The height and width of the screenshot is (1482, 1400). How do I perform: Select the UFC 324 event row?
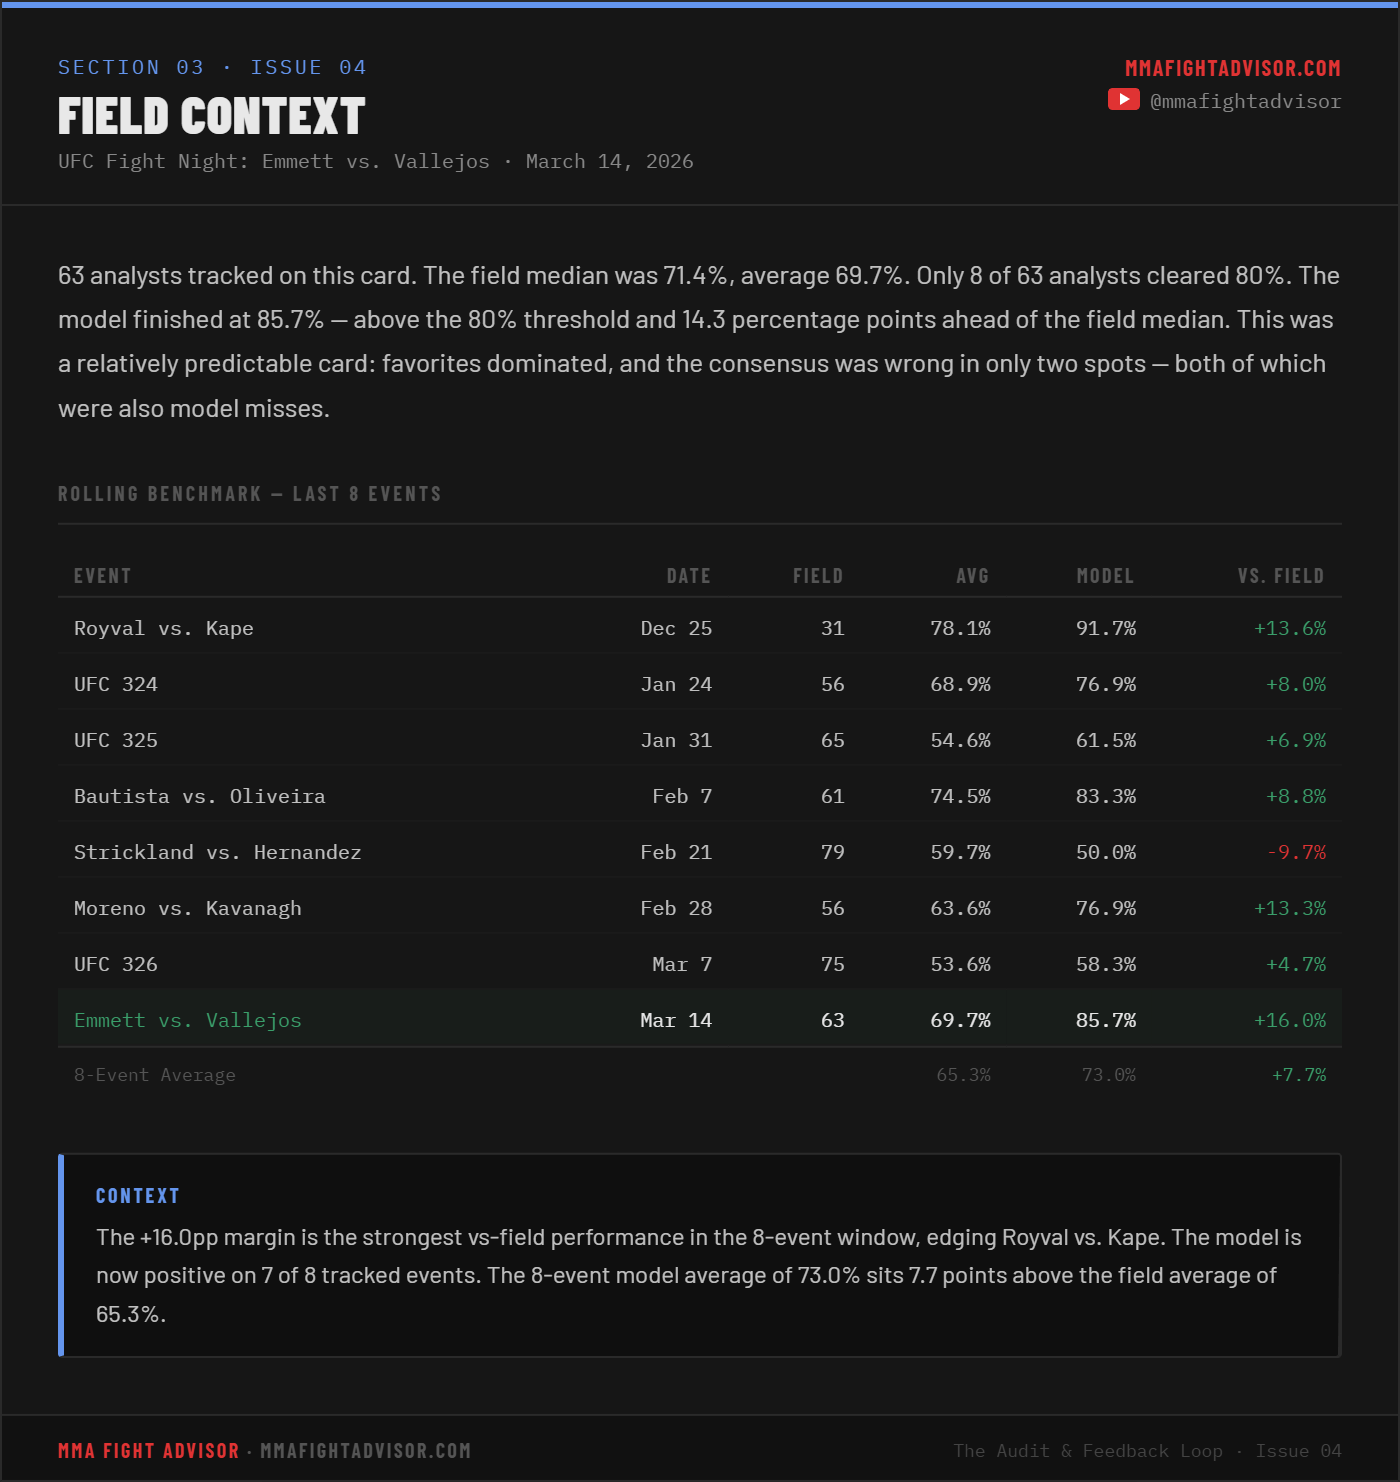pyautogui.click(x=700, y=683)
